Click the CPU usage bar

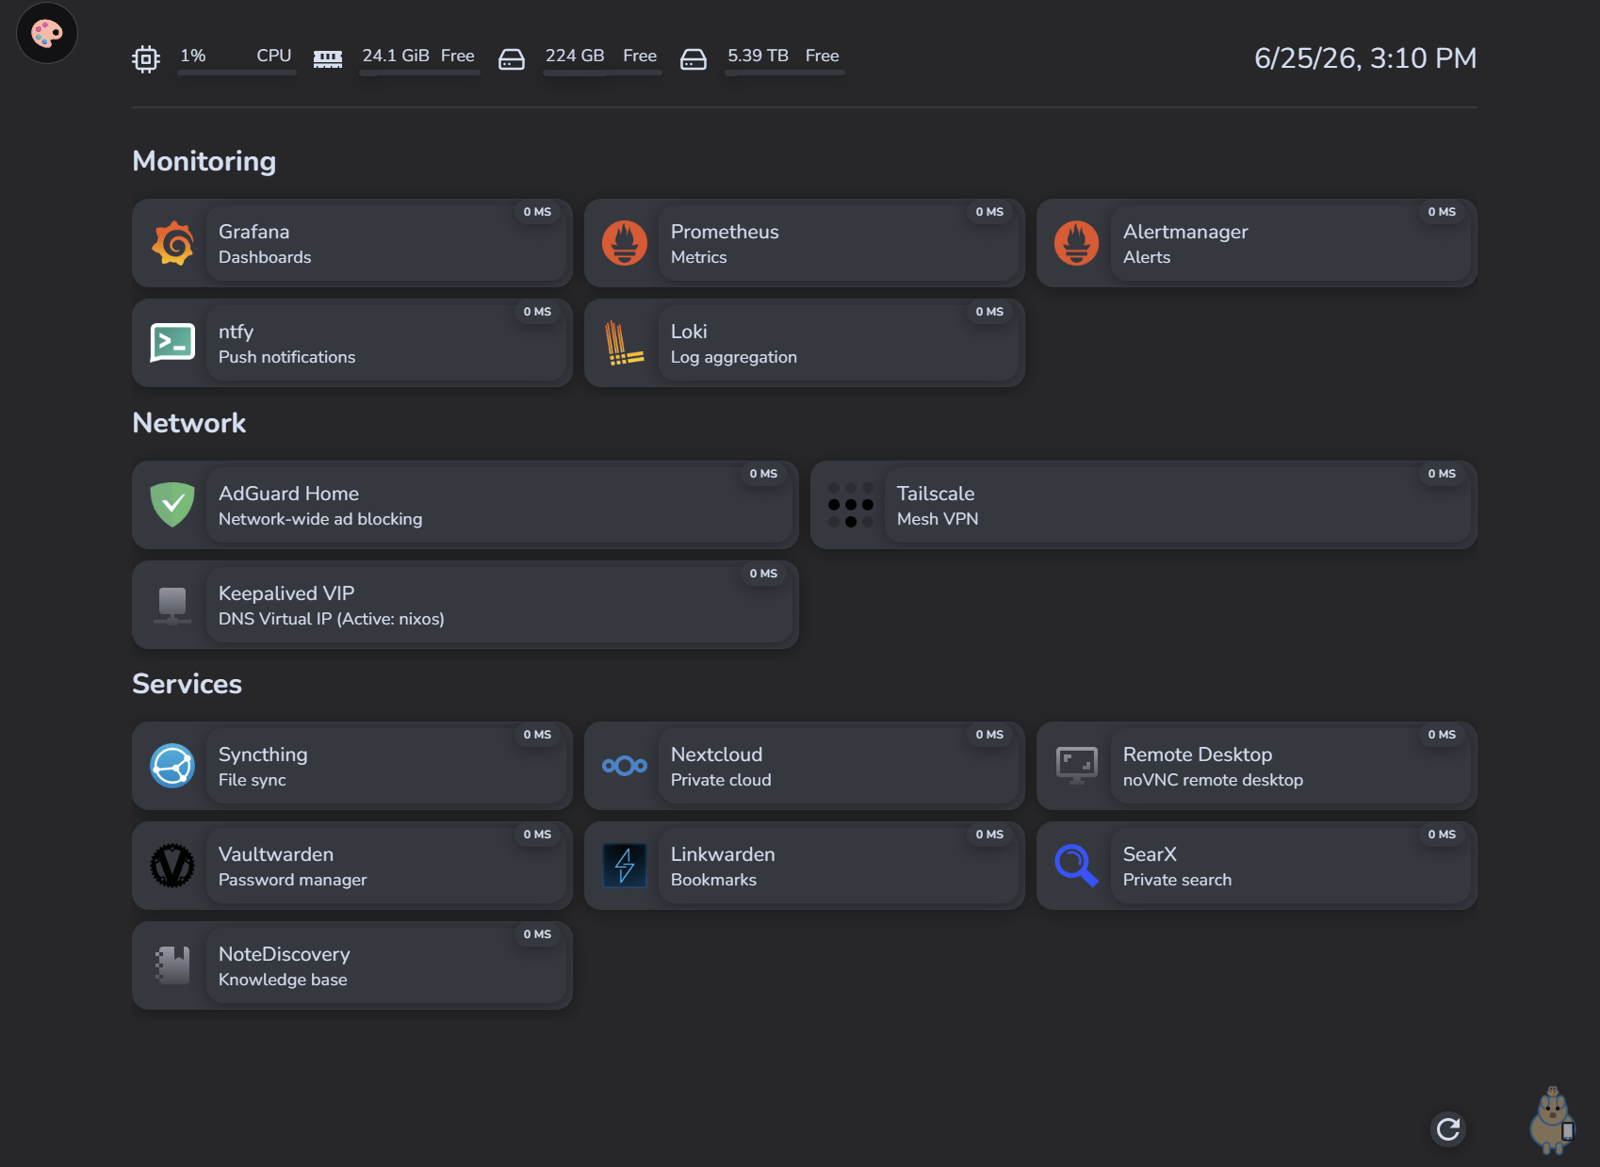coord(237,72)
